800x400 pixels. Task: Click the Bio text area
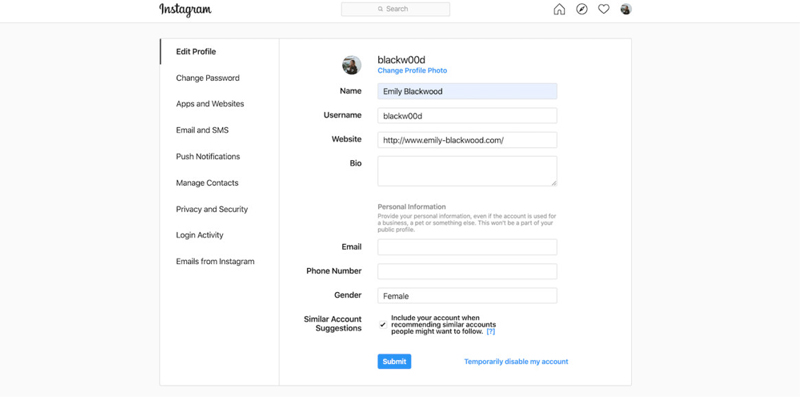tap(467, 171)
